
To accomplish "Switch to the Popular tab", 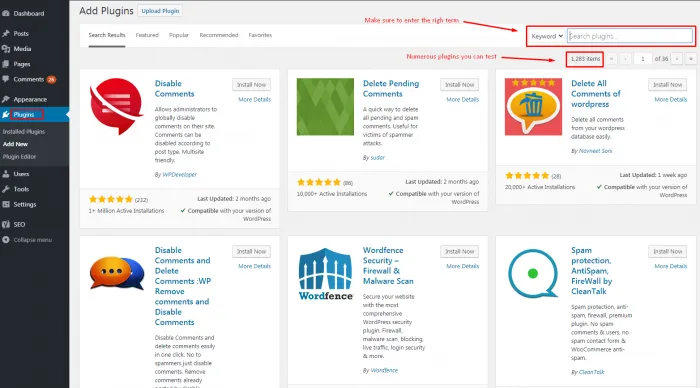I will pyautogui.click(x=179, y=35).
